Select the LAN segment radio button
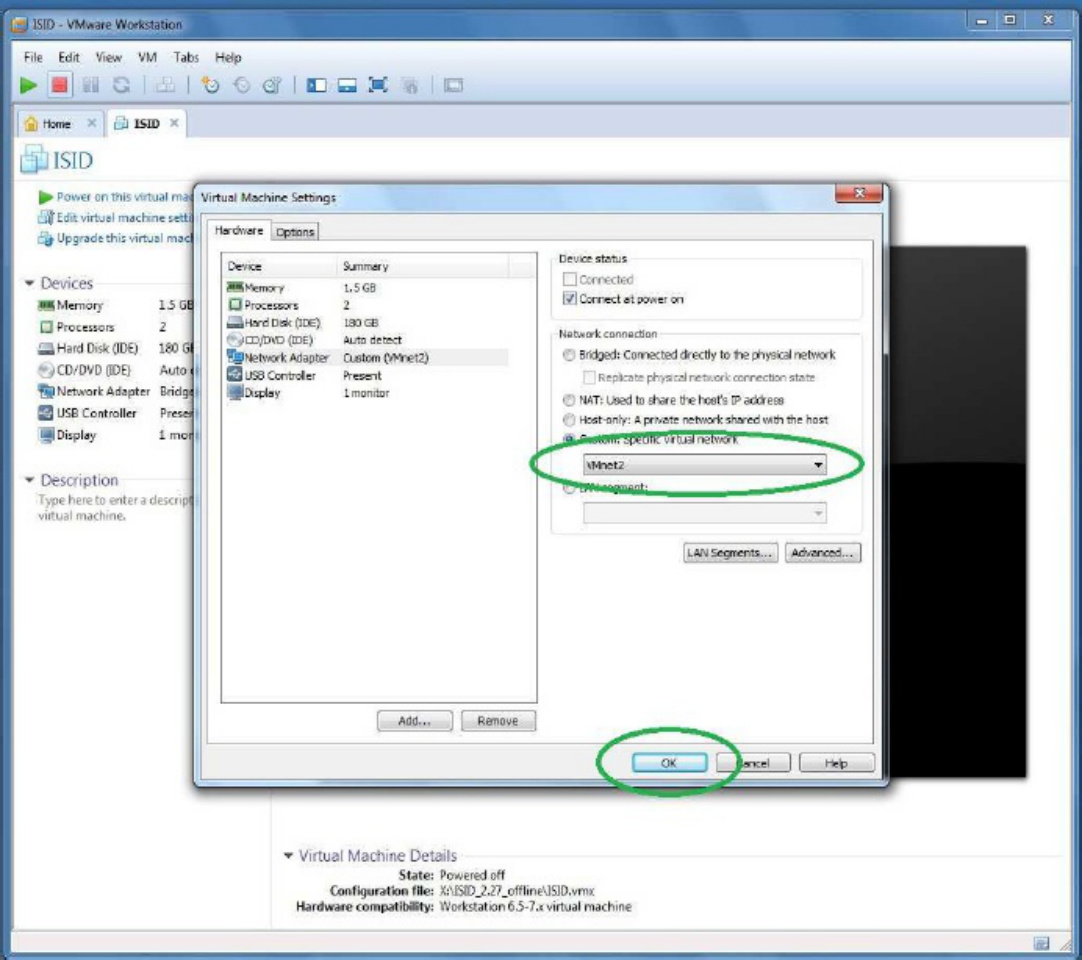Image resolution: width=1082 pixels, height=960 pixels. 569,488
